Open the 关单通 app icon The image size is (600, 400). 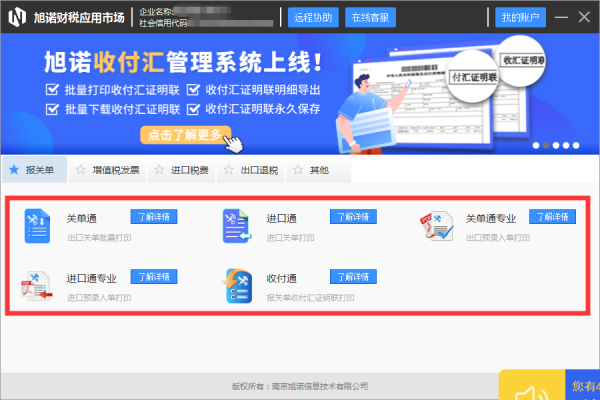(x=37, y=226)
